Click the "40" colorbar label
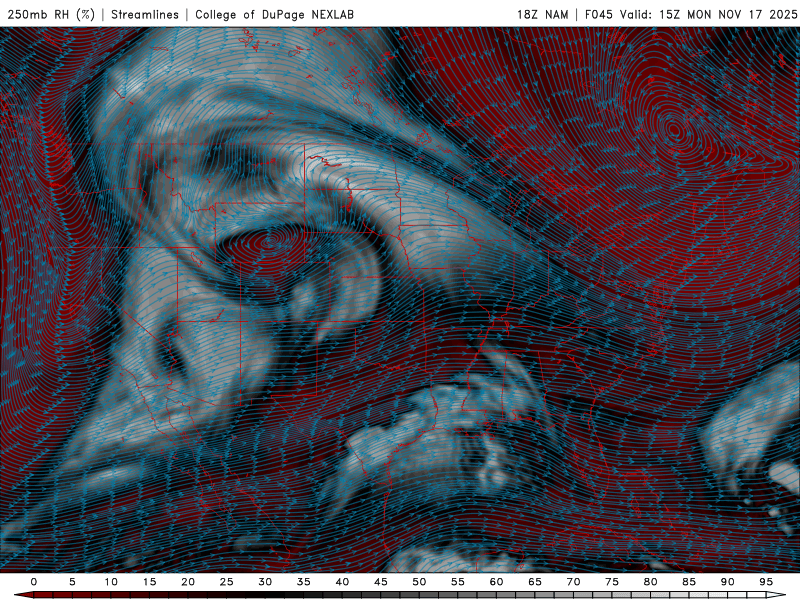 coord(342,582)
